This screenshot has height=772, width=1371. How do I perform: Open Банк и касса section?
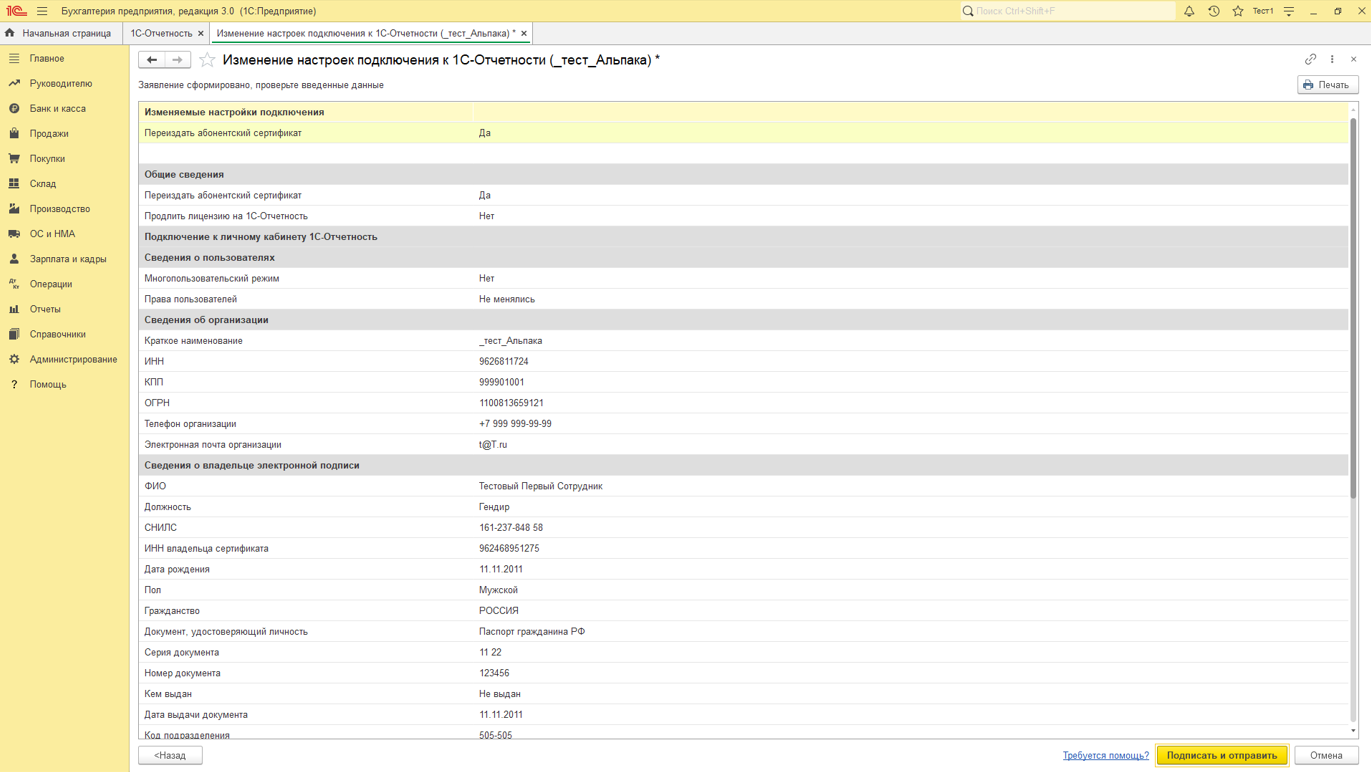[x=65, y=108]
